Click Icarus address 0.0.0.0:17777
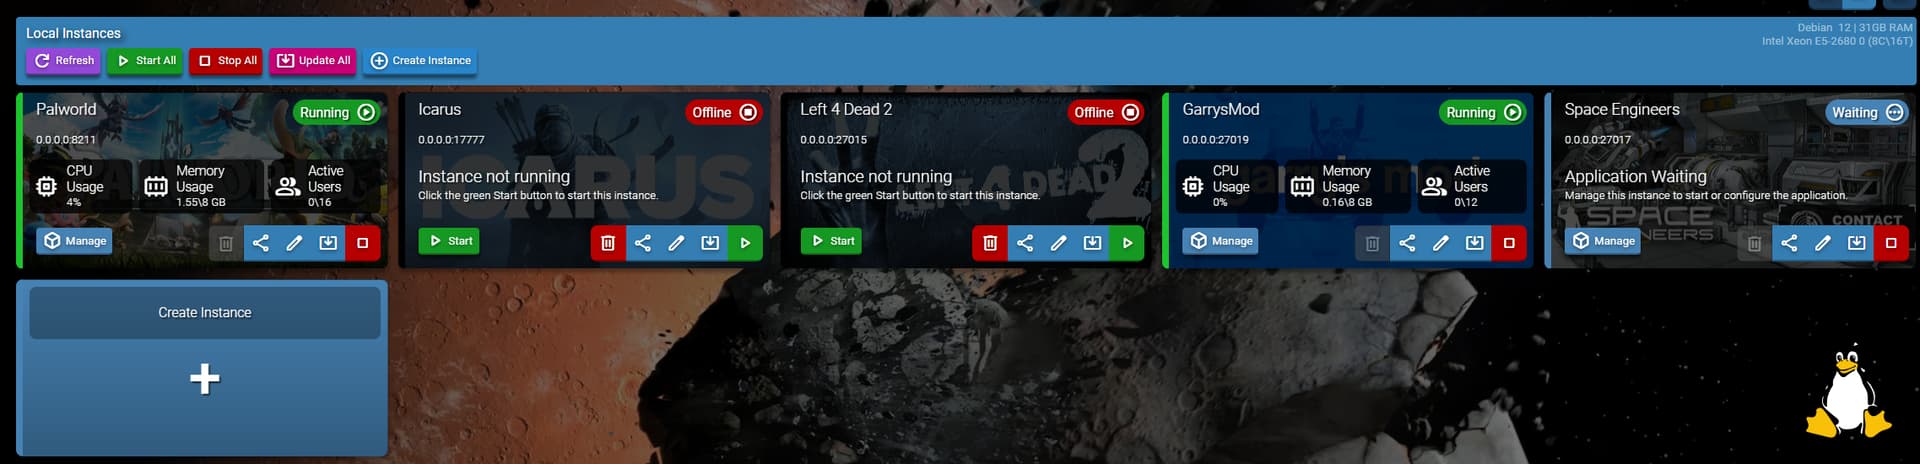Screen dimensions: 1920x464 coord(451,140)
